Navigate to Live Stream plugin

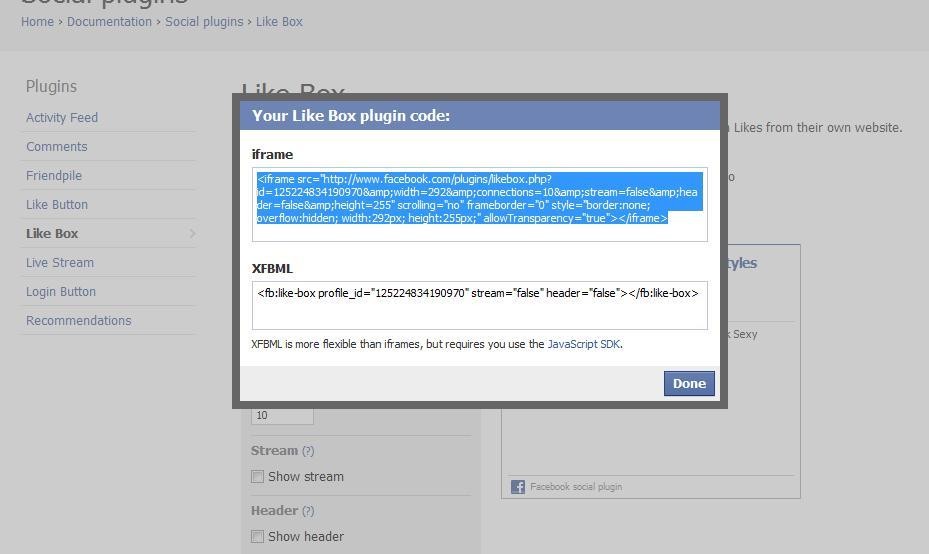60,263
